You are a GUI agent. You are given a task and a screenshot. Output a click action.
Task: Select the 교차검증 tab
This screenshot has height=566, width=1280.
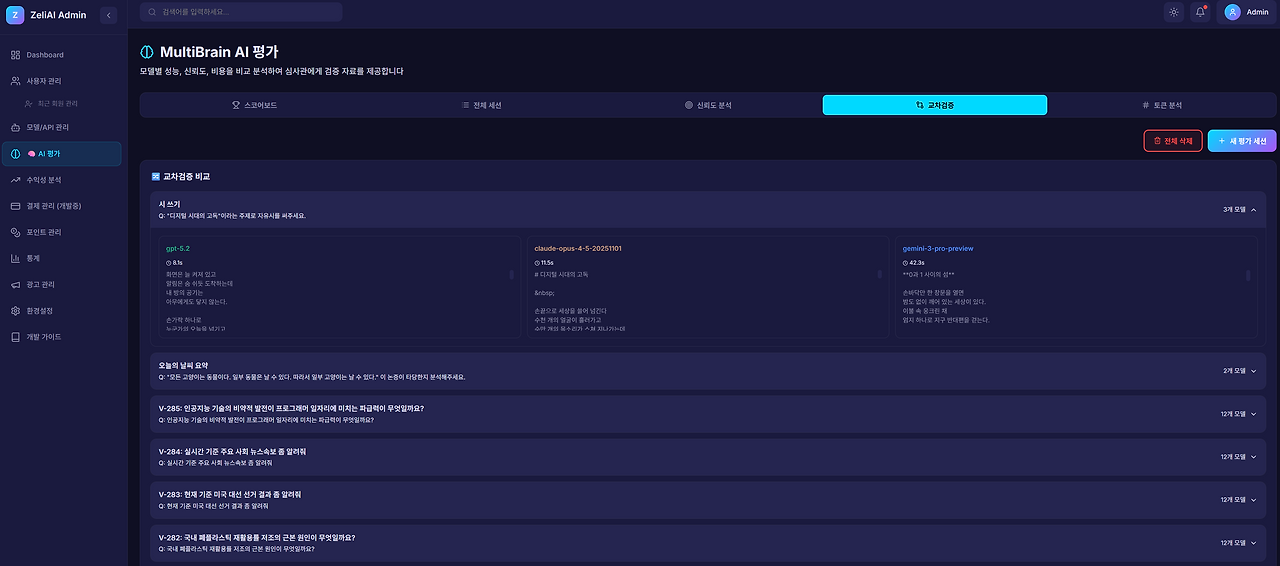pos(935,105)
